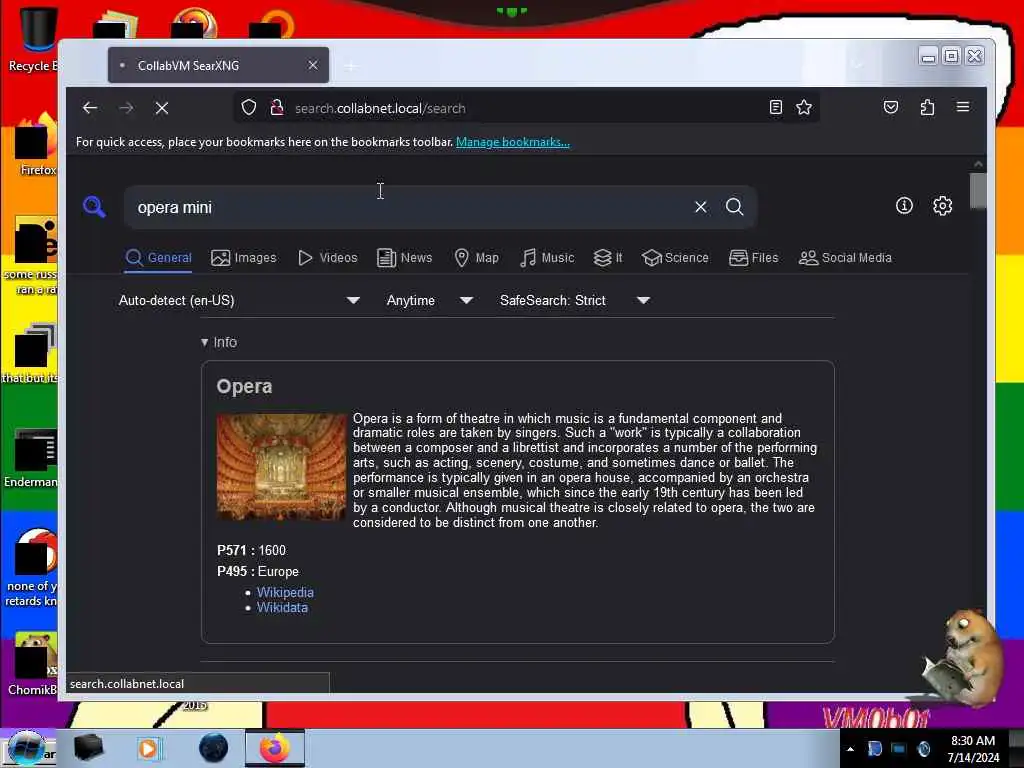Open the Anytime time range dropdown

click(x=429, y=300)
